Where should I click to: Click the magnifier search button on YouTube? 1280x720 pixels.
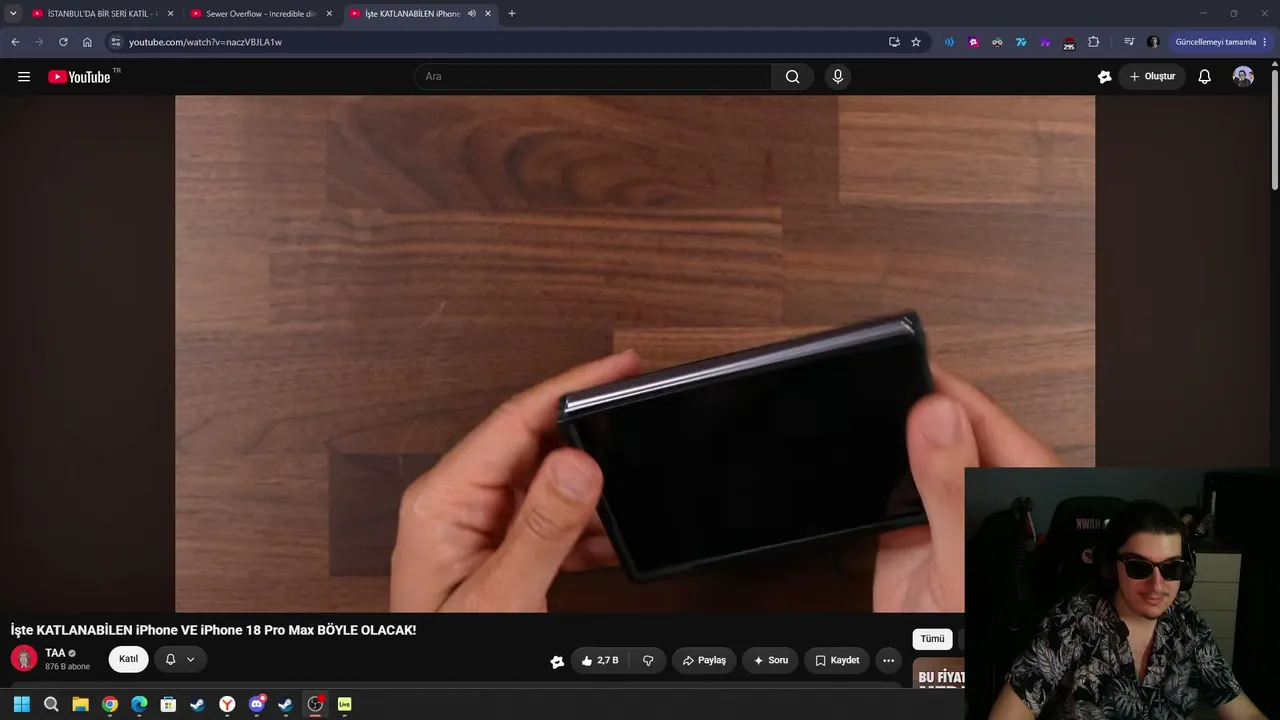pos(793,77)
